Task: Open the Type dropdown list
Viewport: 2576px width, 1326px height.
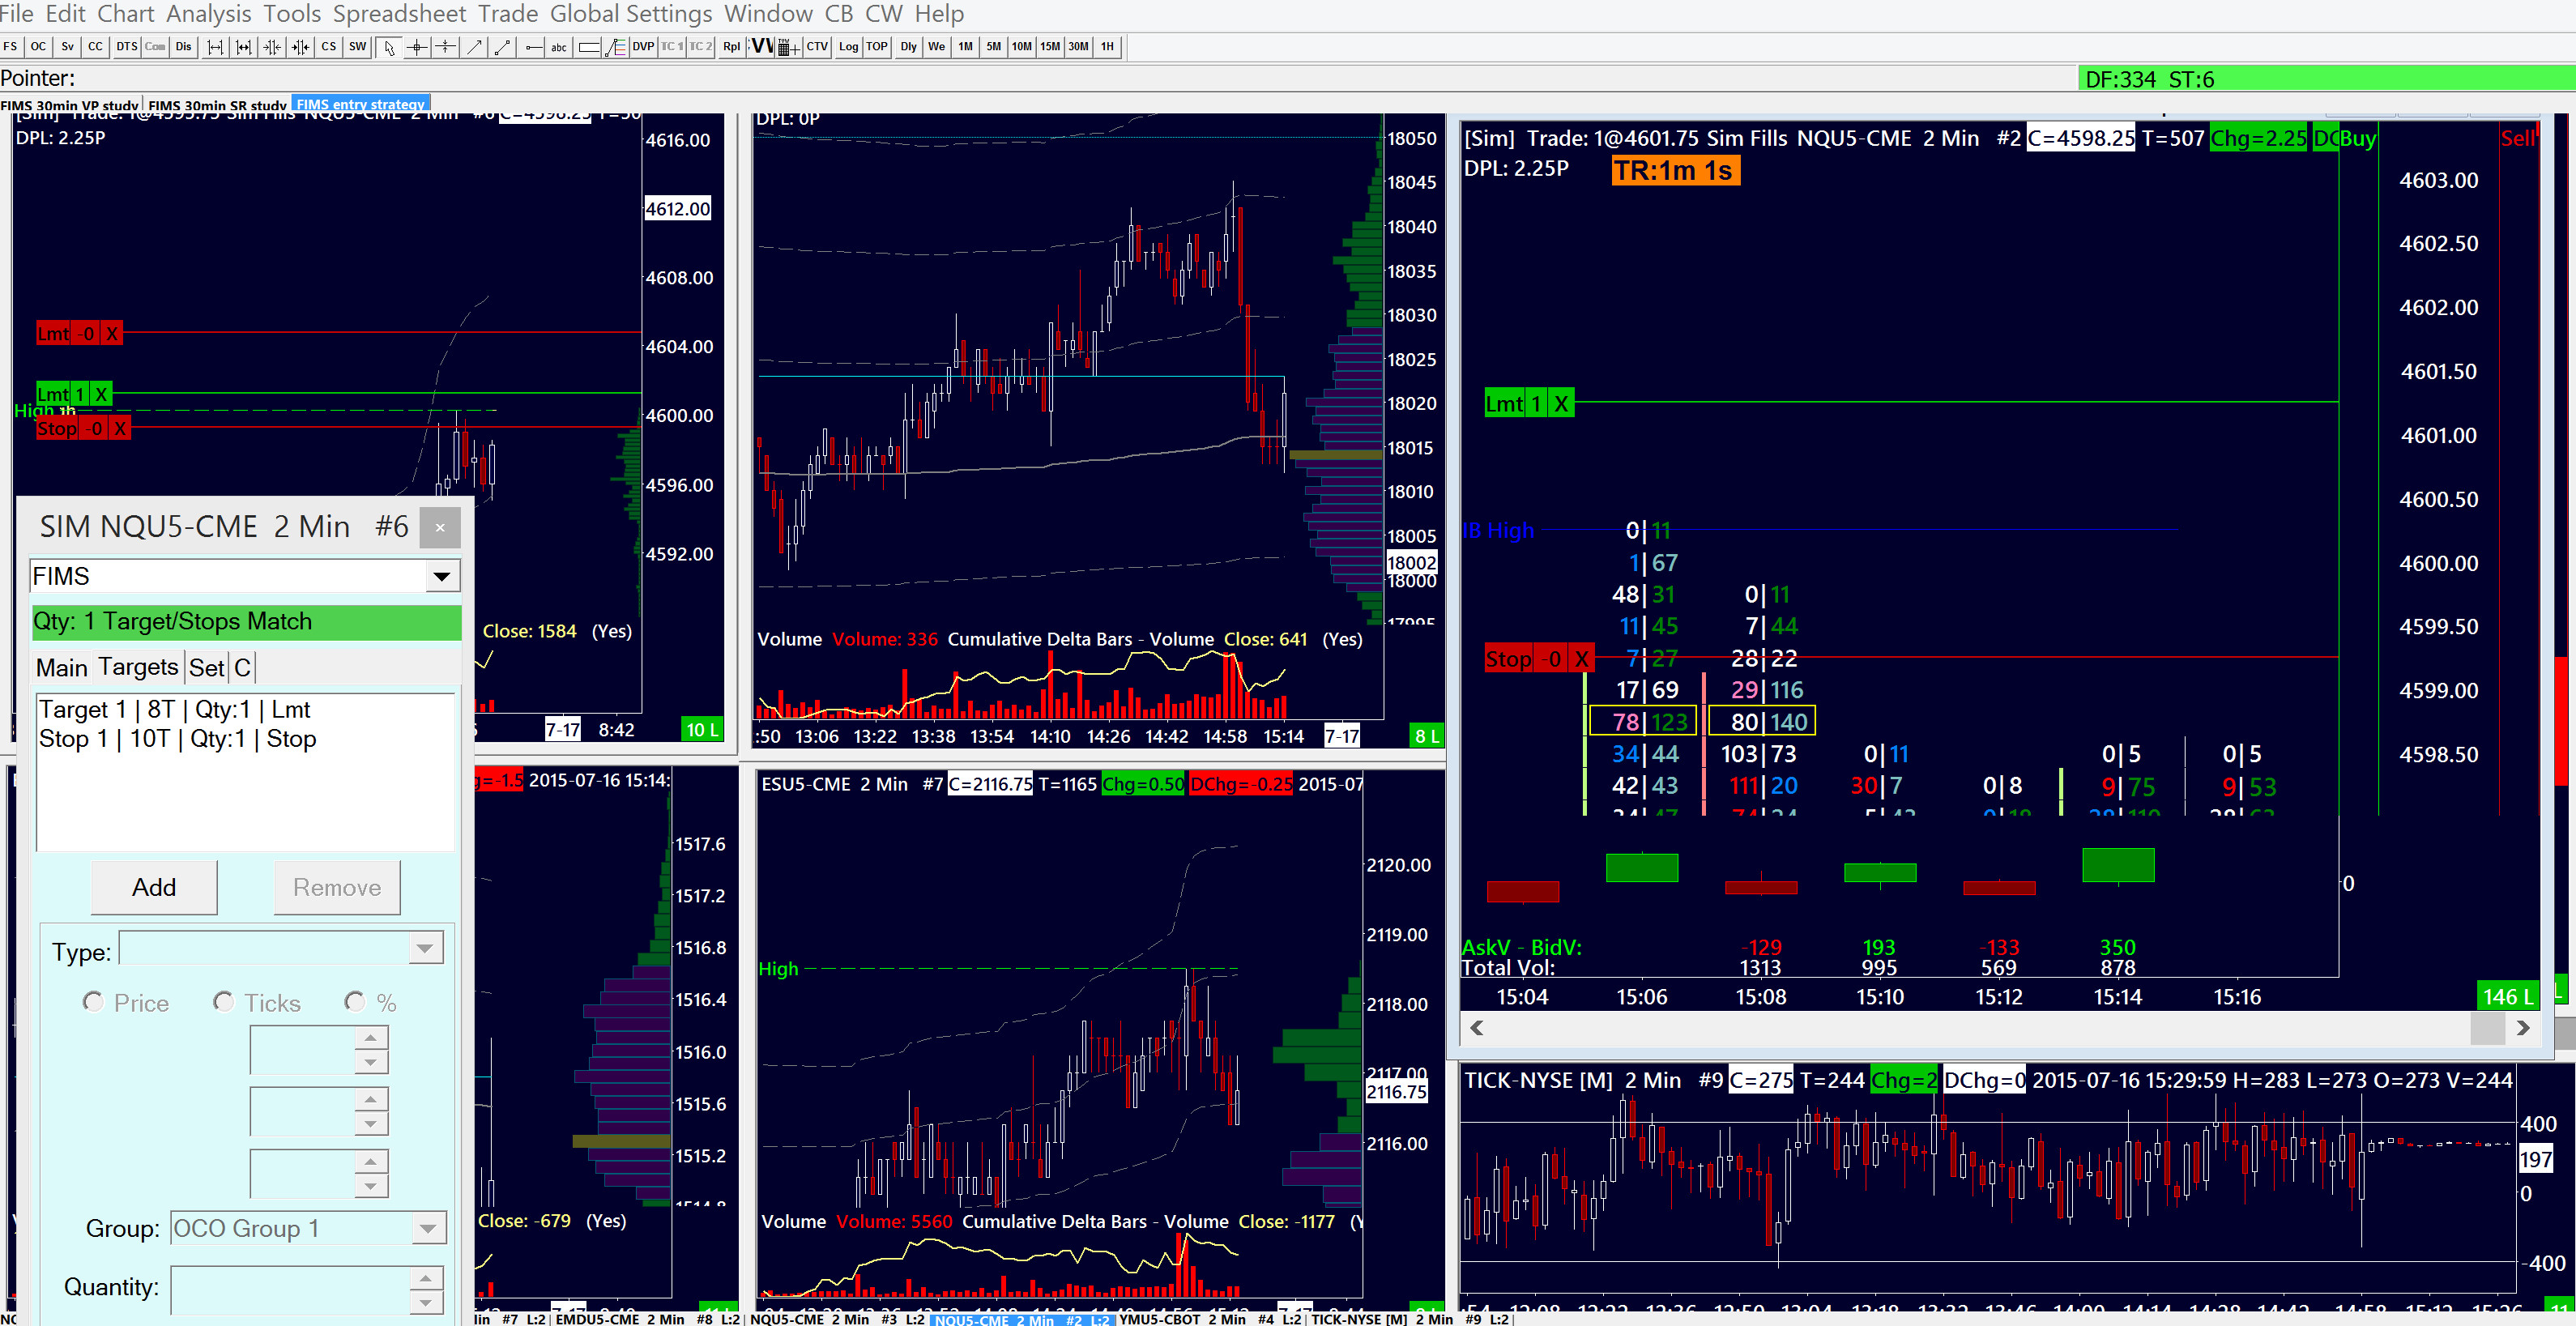Action: click(x=426, y=948)
